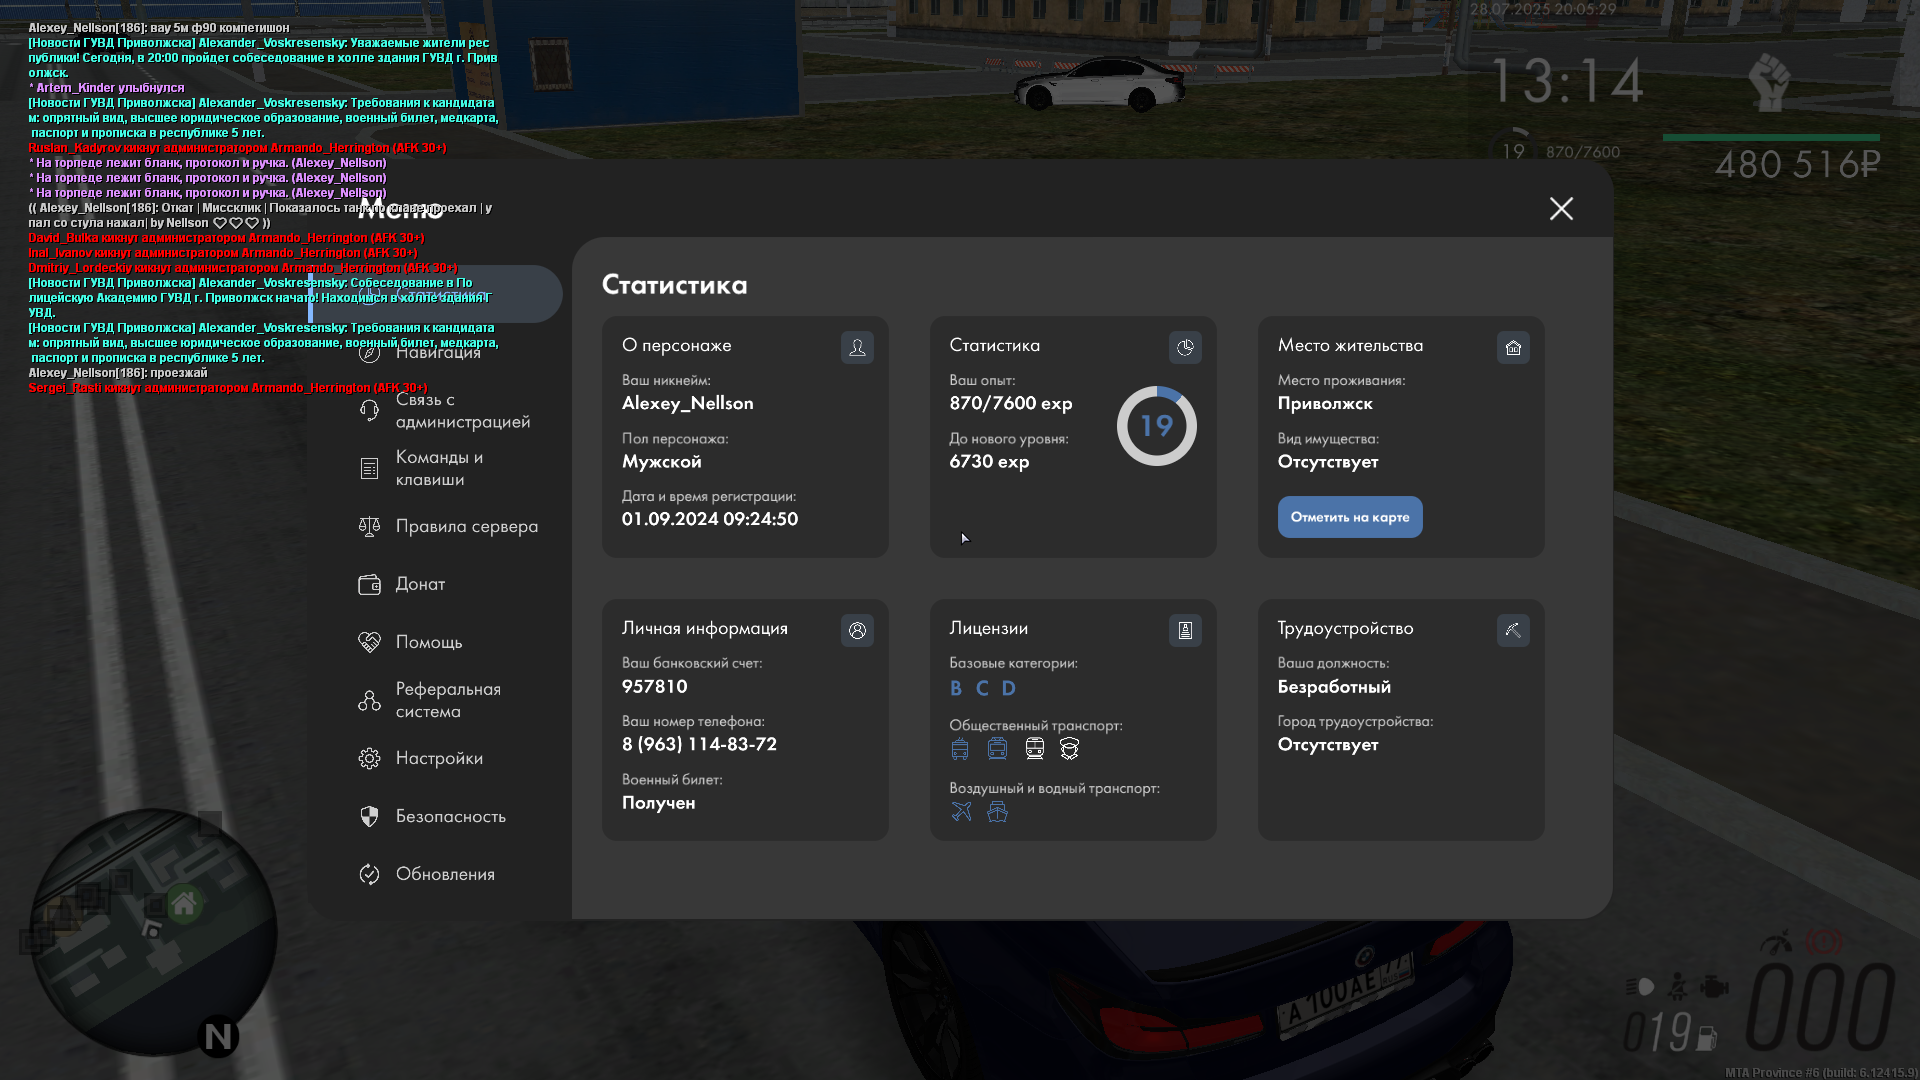Click the fourth public transport license icon
This screenshot has height=1080, width=1920.
1069,749
